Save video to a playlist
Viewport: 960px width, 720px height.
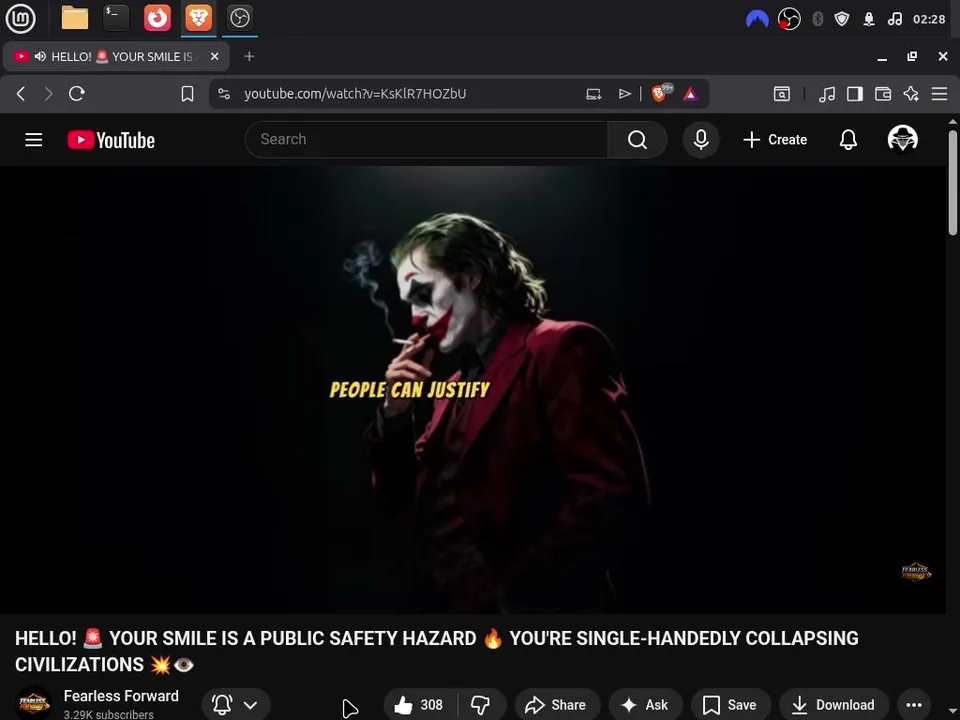[730, 705]
